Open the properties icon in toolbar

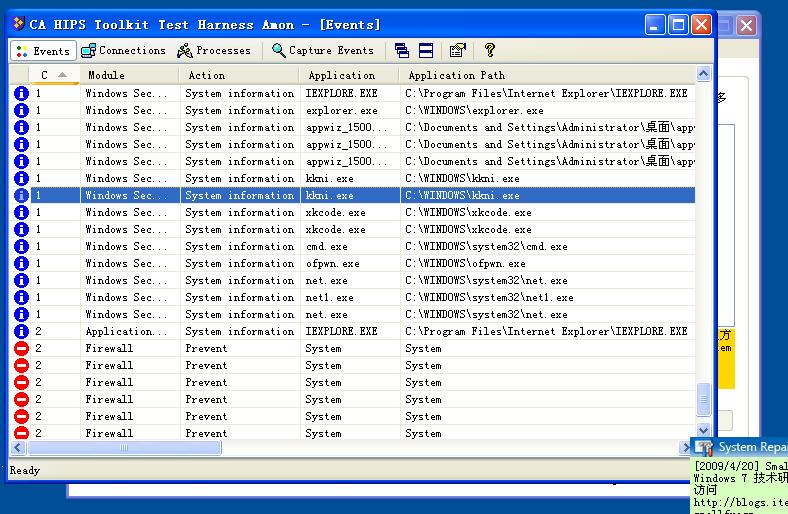click(x=458, y=51)
